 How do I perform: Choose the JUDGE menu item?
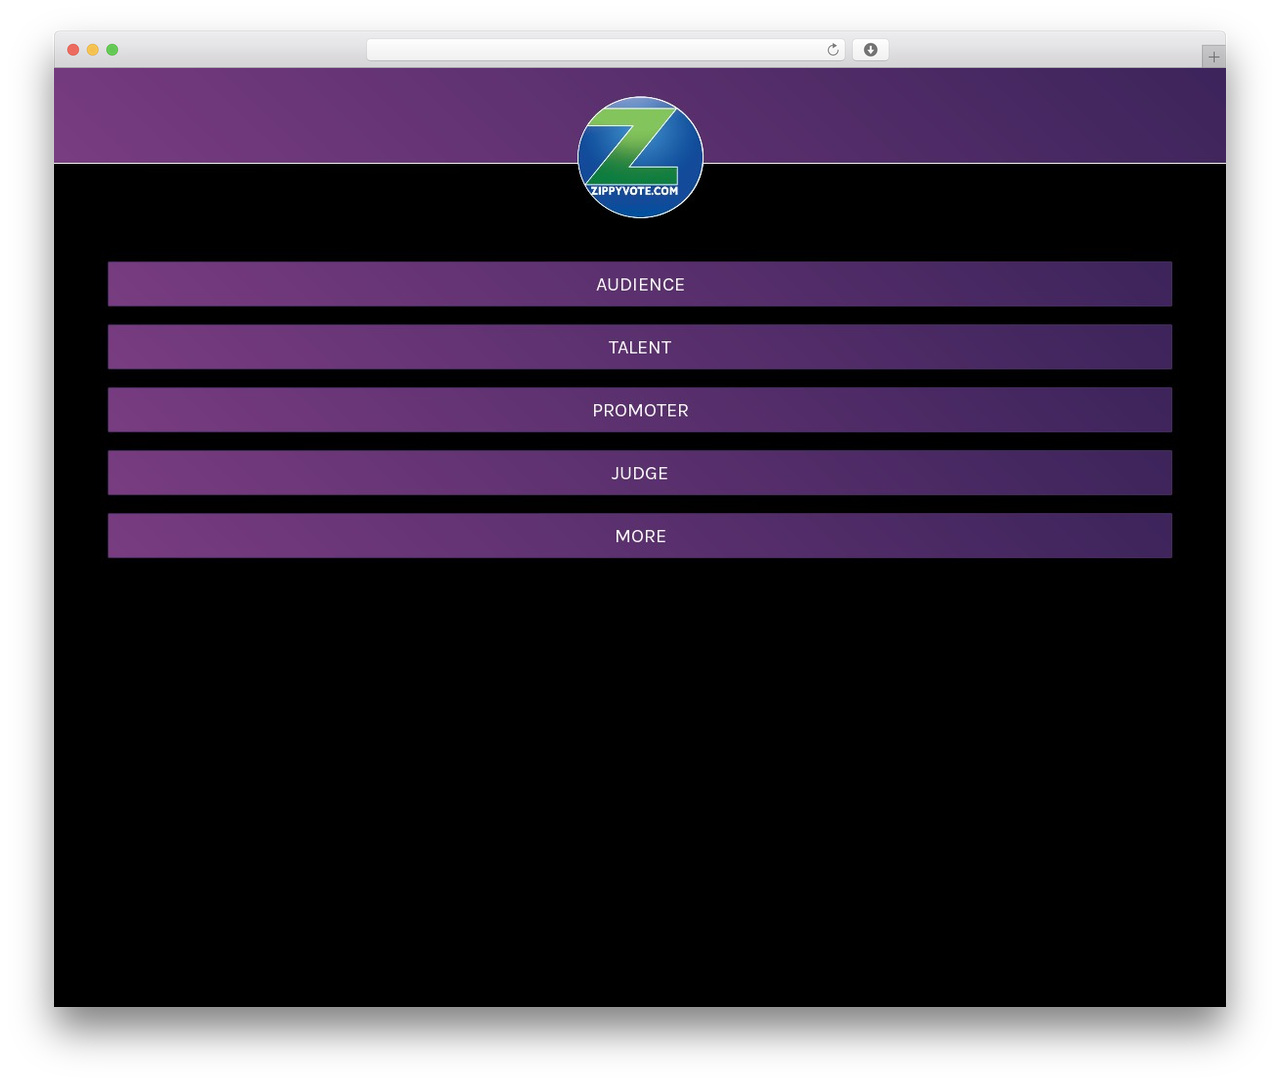pyautogui.click(x=640, y=473)
